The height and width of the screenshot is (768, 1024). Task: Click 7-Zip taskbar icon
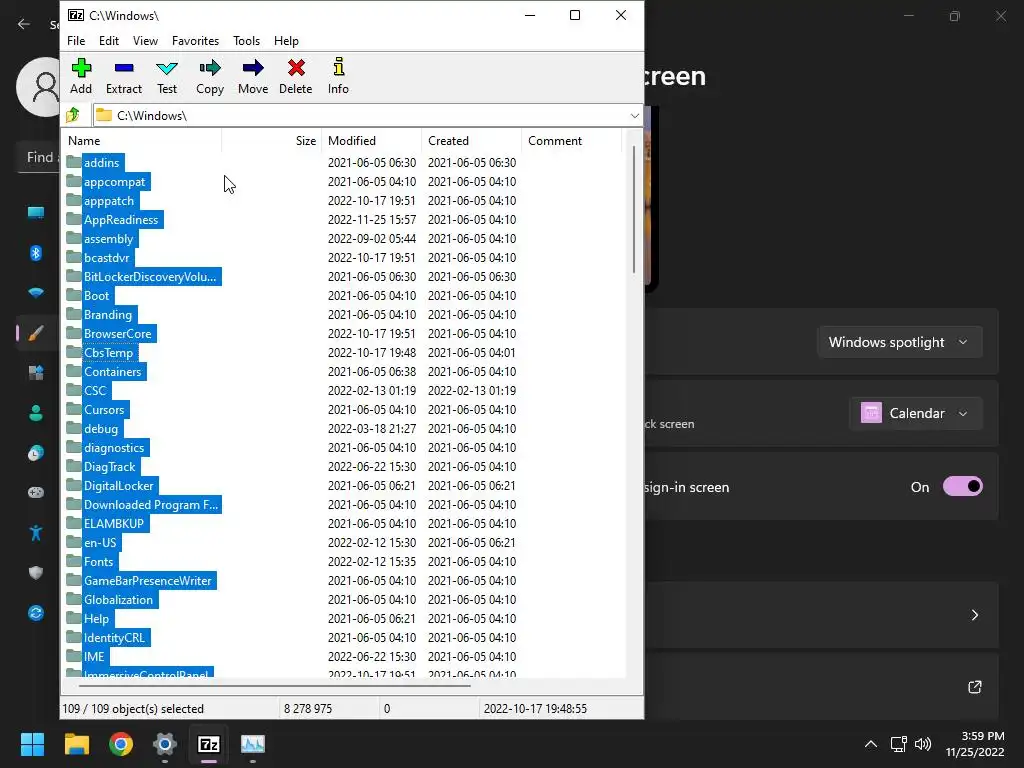208,744
